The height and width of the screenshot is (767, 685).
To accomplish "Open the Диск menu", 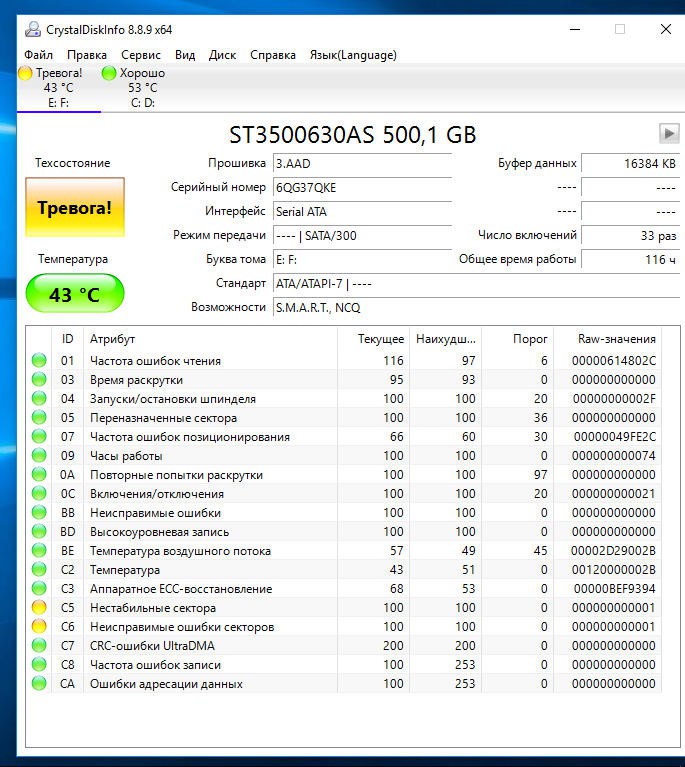I will 222,55.
